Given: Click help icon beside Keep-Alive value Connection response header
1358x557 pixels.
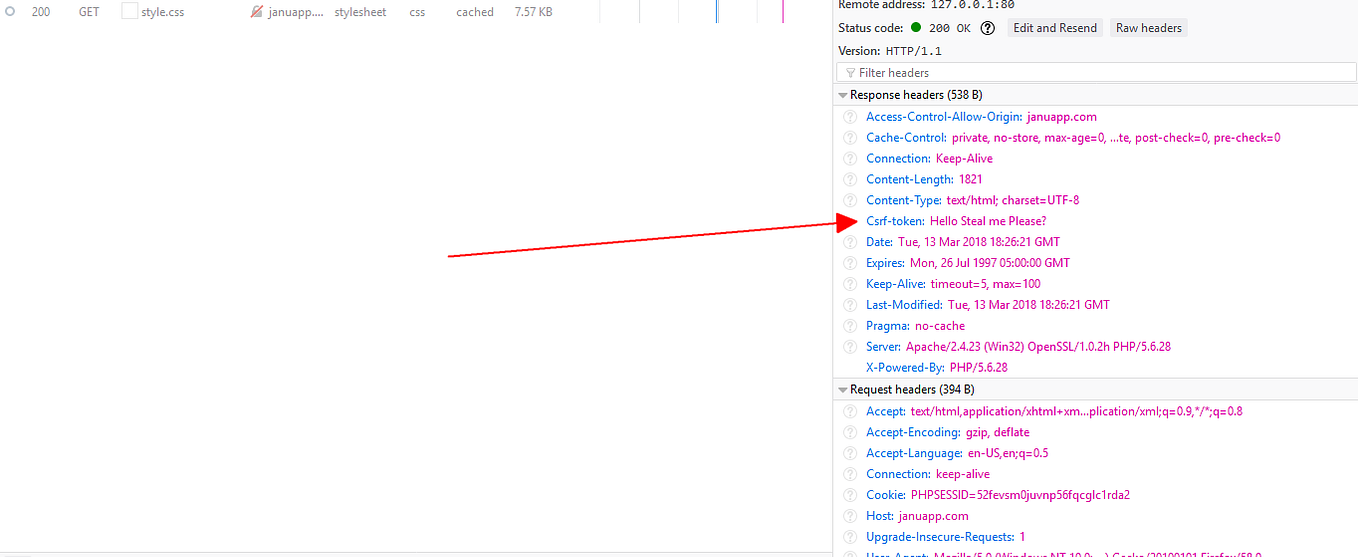Looking at the screenshot, I should [850, 159].
